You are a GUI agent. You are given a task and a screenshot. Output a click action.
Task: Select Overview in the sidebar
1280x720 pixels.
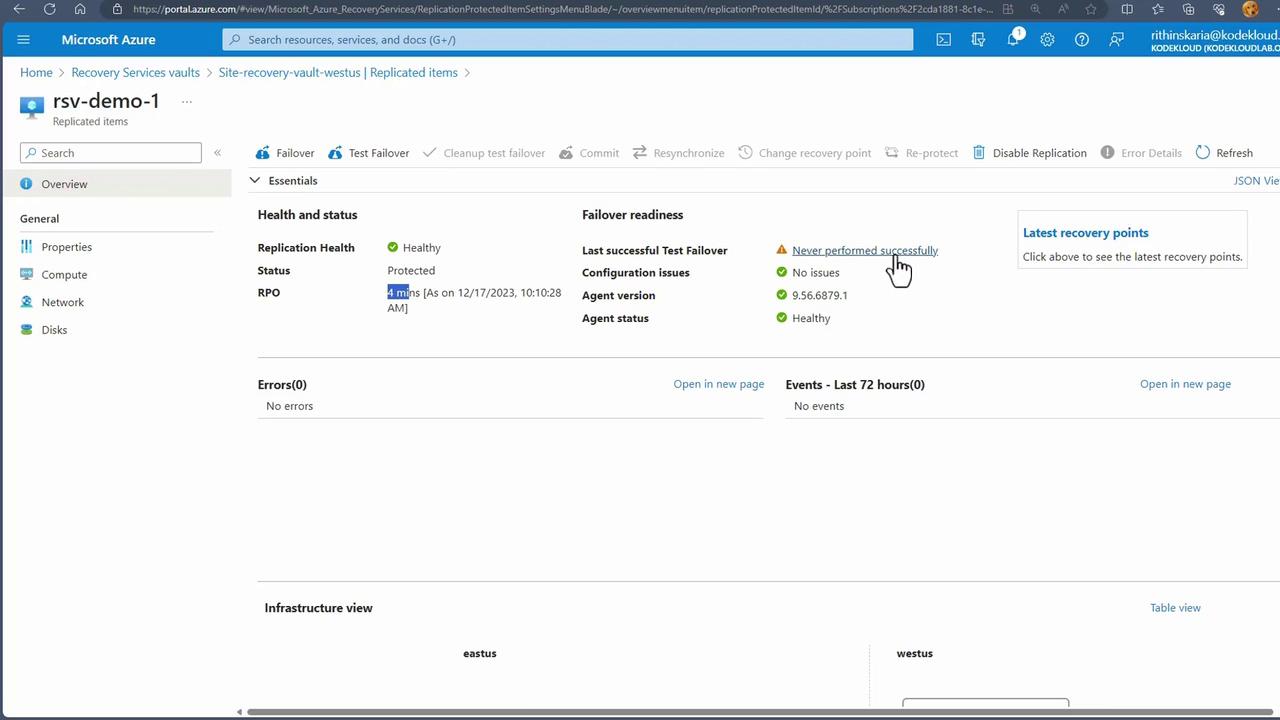[116, 184]
